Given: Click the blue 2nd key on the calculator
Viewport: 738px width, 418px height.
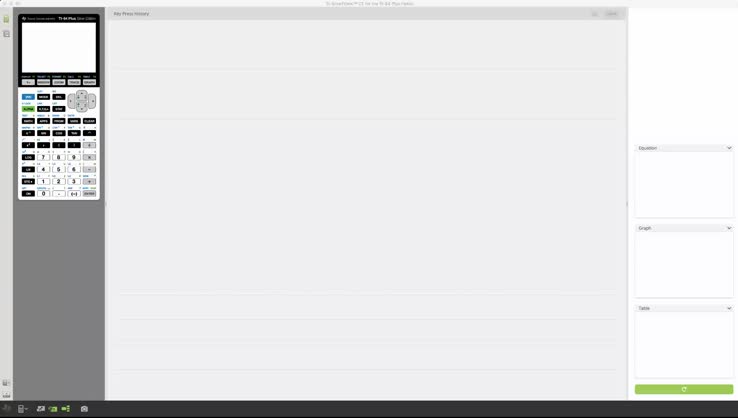Looking at the screenshot, I should 28,97.
